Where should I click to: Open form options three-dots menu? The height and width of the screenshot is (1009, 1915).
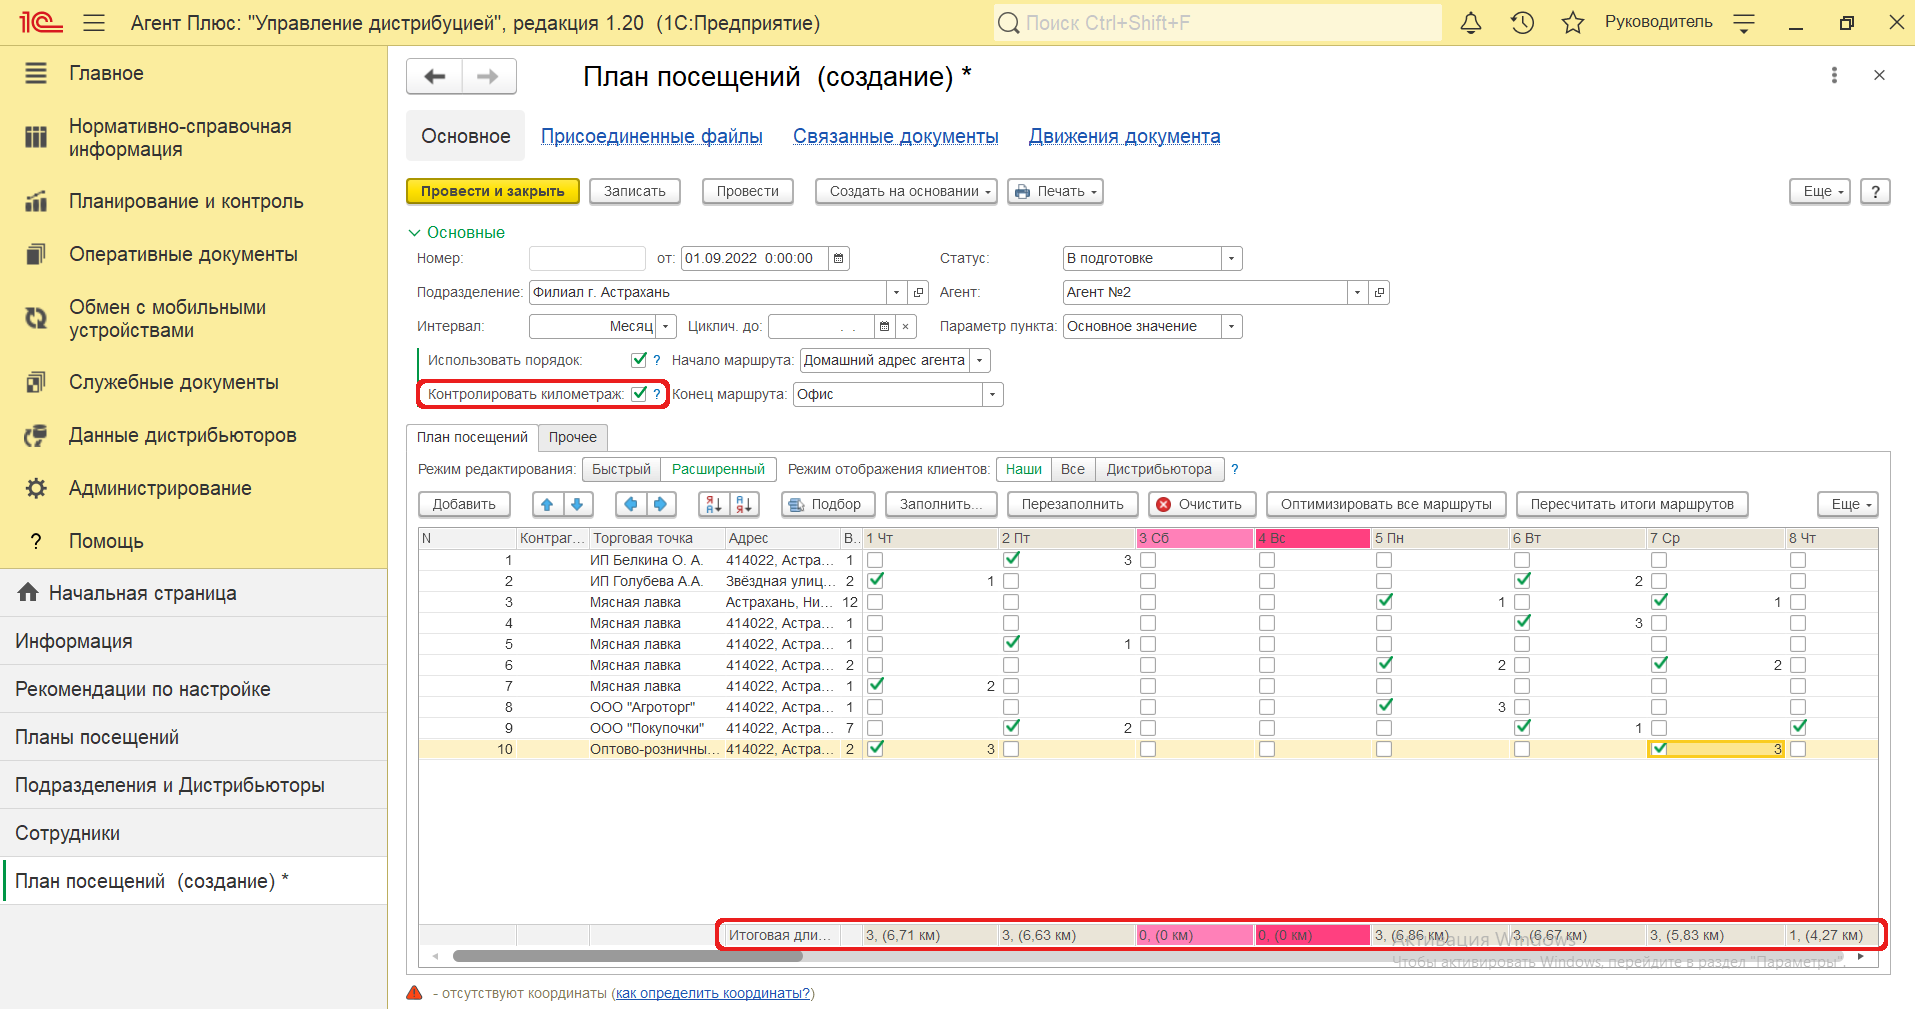tap(1833, 75)
